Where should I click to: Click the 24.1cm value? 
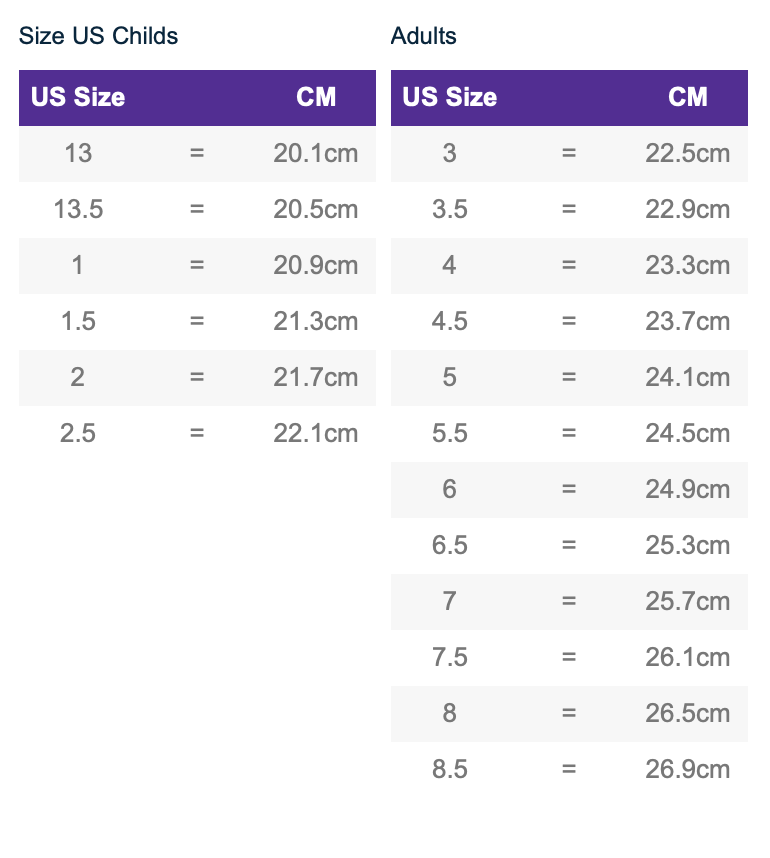(687, 377)
